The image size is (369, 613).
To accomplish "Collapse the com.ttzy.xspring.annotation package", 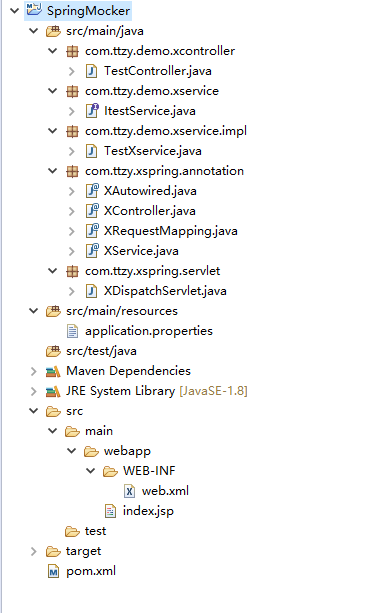I will pos(52,170).
